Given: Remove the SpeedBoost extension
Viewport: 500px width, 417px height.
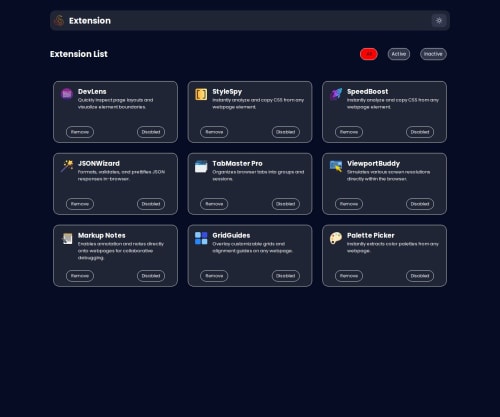Looking at the screenshot, I should [x=349, y=132].
